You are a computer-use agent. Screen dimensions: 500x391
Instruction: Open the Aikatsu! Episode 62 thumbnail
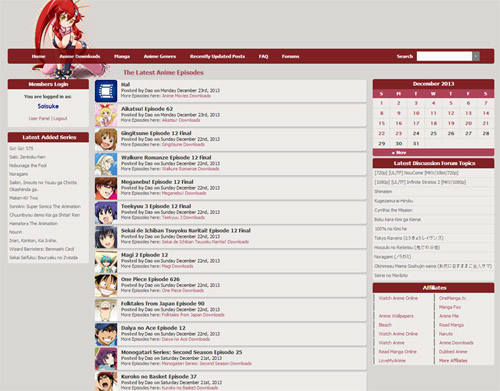106,115
